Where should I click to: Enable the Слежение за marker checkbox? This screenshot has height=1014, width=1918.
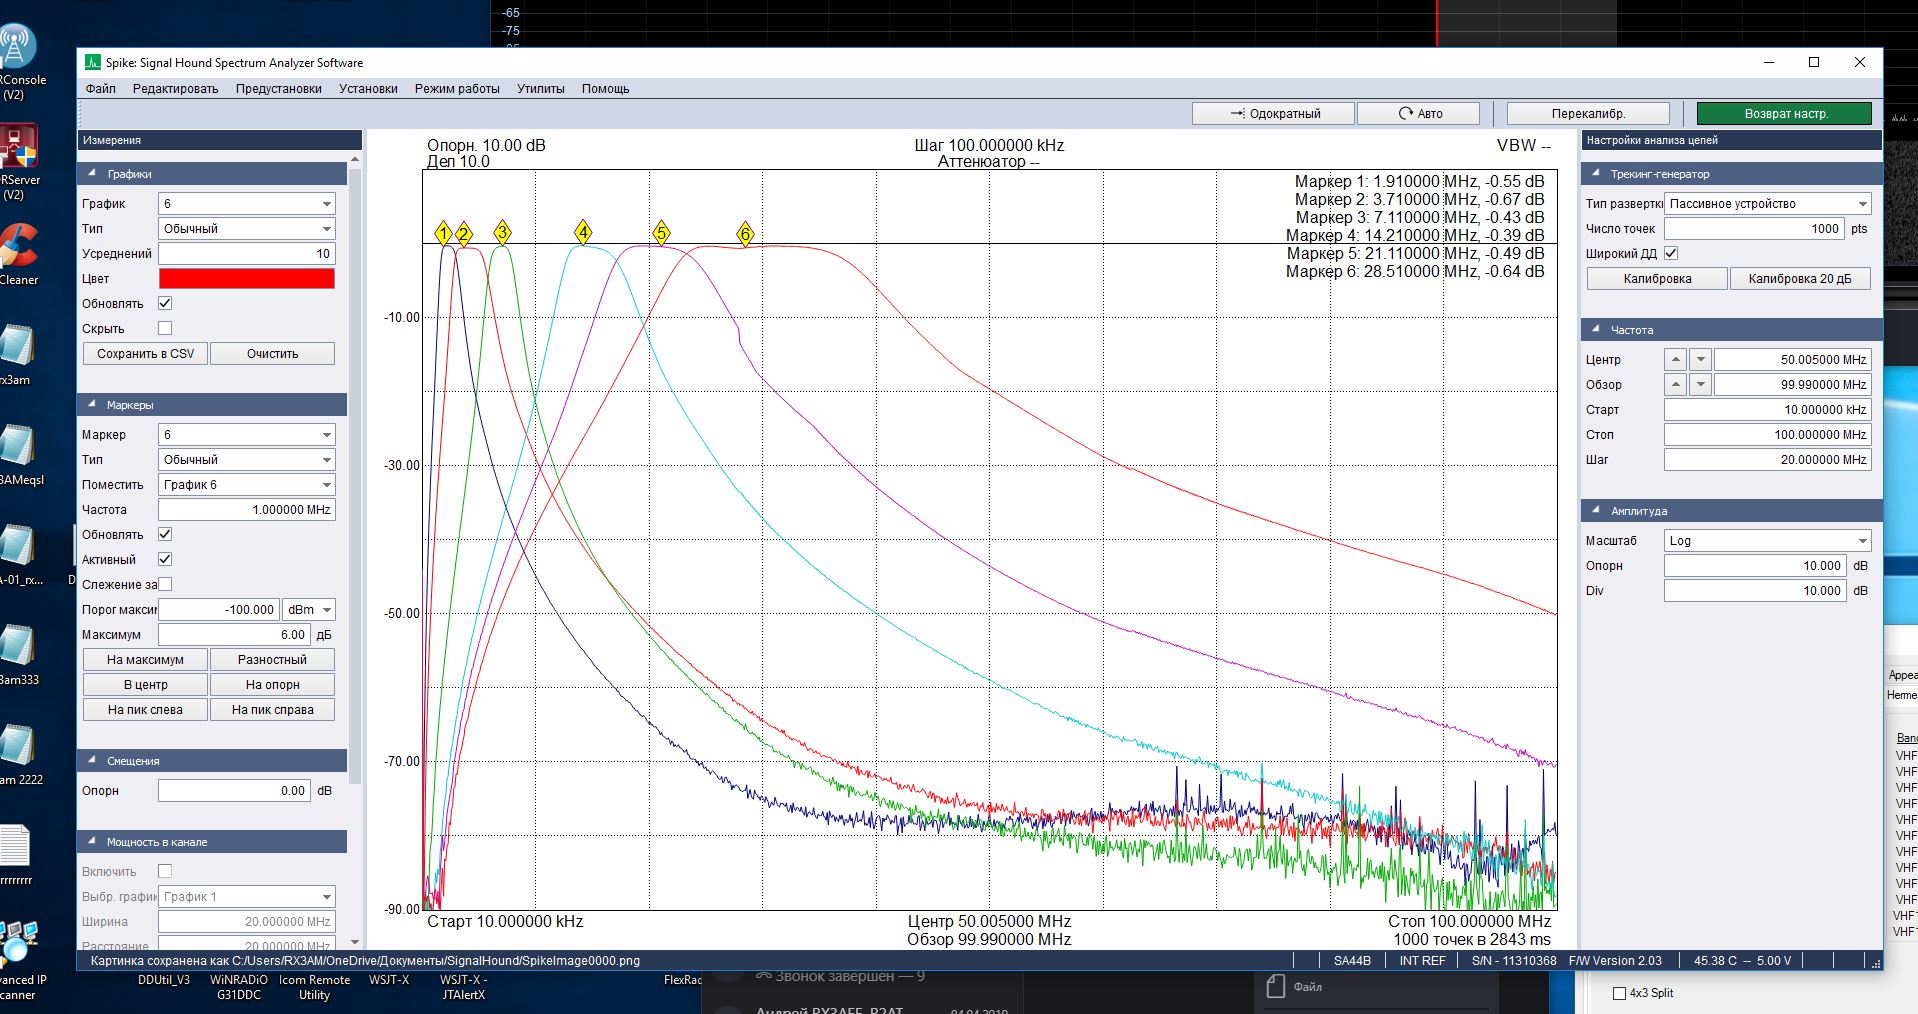click(165, 584)
